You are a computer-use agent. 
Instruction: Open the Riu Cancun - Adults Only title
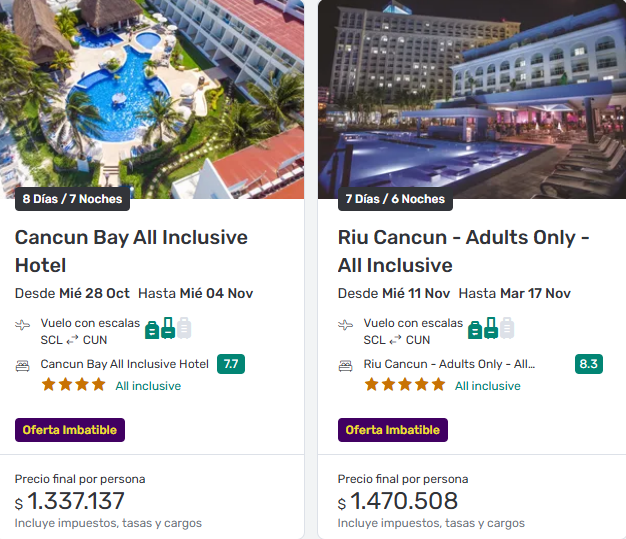click(464, 251)
